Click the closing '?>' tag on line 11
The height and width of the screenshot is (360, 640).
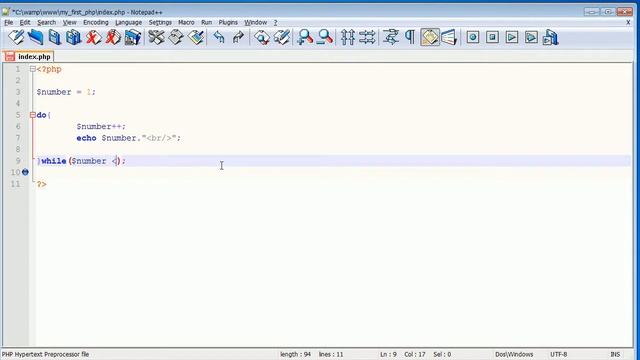click(42, 184)
